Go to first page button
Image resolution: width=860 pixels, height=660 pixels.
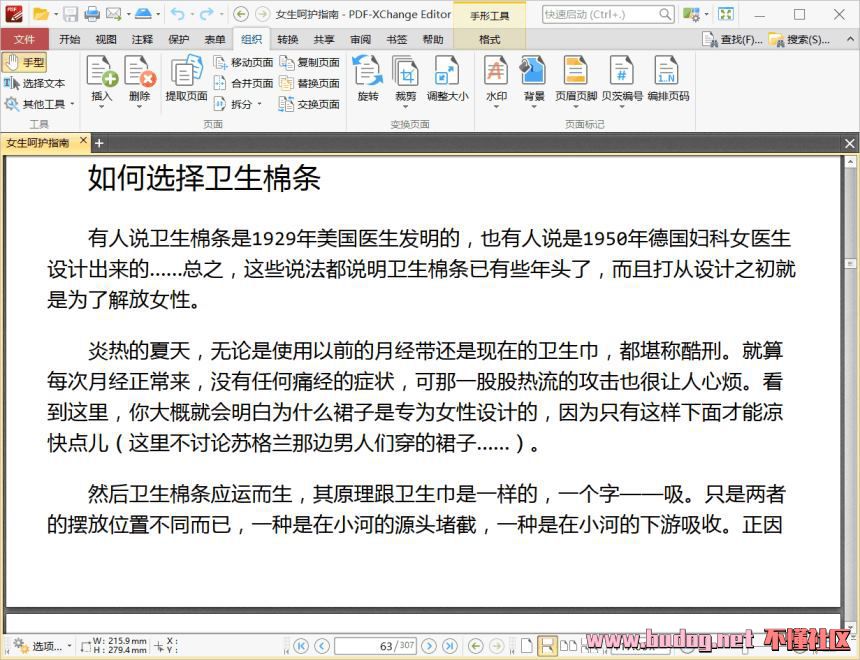tap(301, 646)
